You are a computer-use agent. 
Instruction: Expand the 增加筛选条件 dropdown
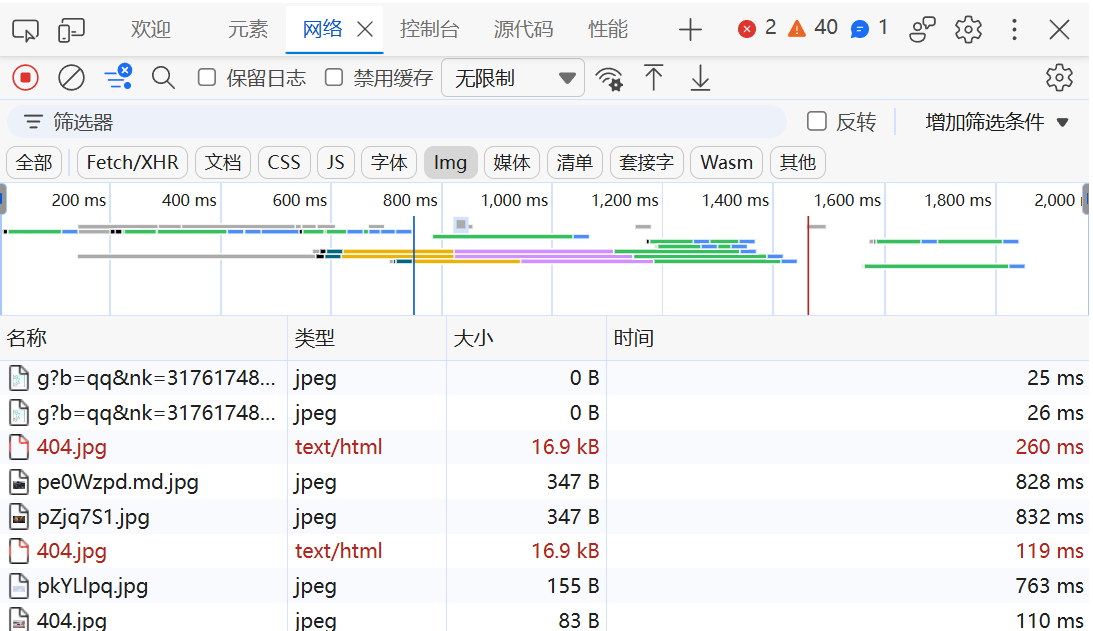point(996,122)
